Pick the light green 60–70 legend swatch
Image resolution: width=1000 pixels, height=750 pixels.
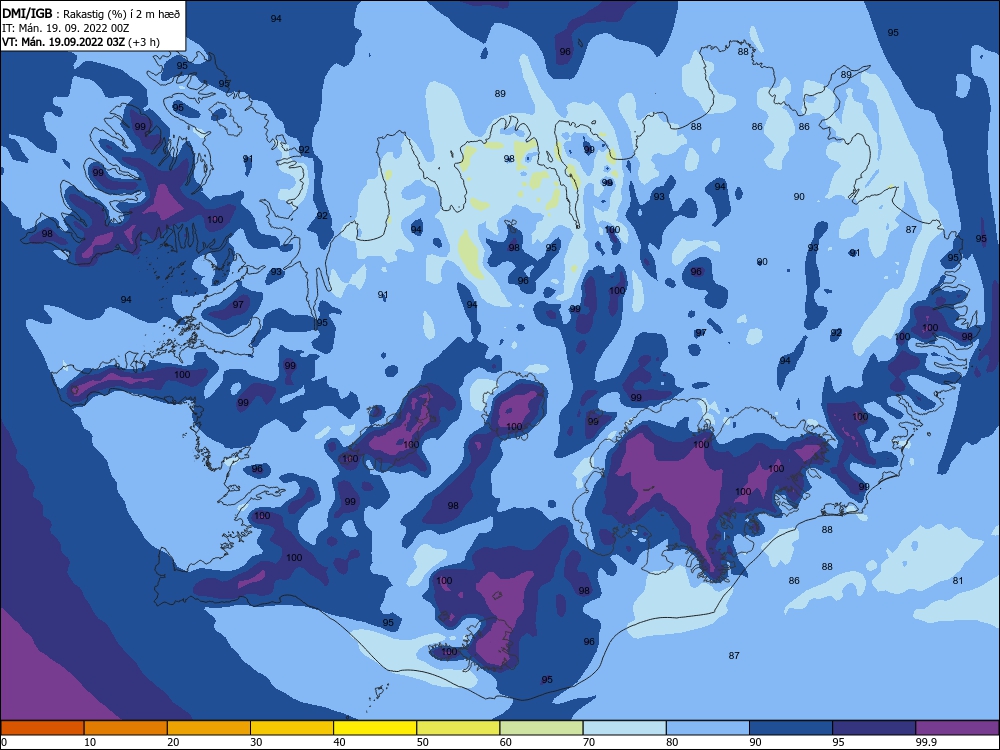tap(541, 728)
